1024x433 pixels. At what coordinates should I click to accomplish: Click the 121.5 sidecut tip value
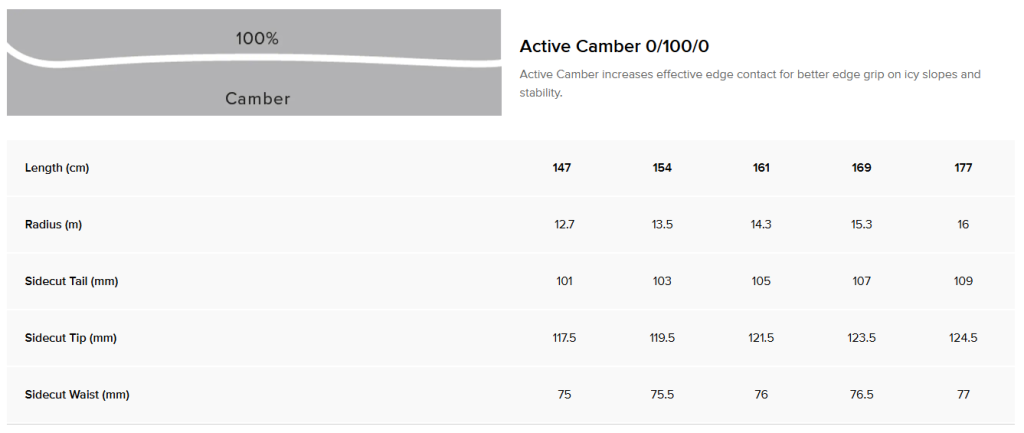pyautogui.click(x=761, y=338)
